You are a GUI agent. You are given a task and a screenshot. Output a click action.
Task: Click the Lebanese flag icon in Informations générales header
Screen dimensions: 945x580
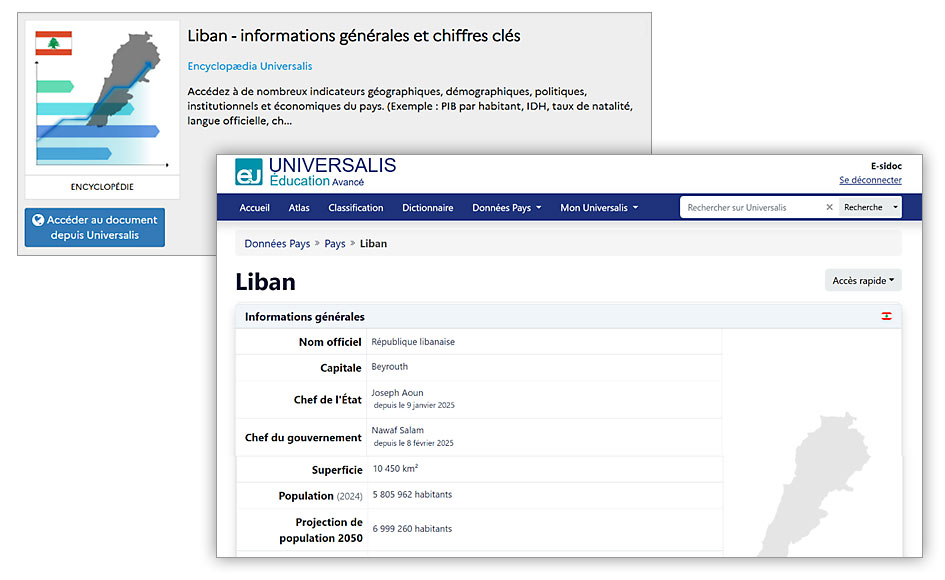(x=886, y=317)
